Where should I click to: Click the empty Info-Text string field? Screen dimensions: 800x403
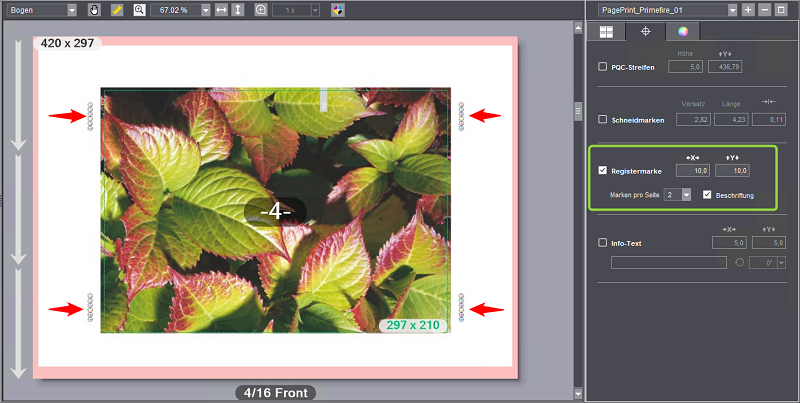tap(669, 262)
